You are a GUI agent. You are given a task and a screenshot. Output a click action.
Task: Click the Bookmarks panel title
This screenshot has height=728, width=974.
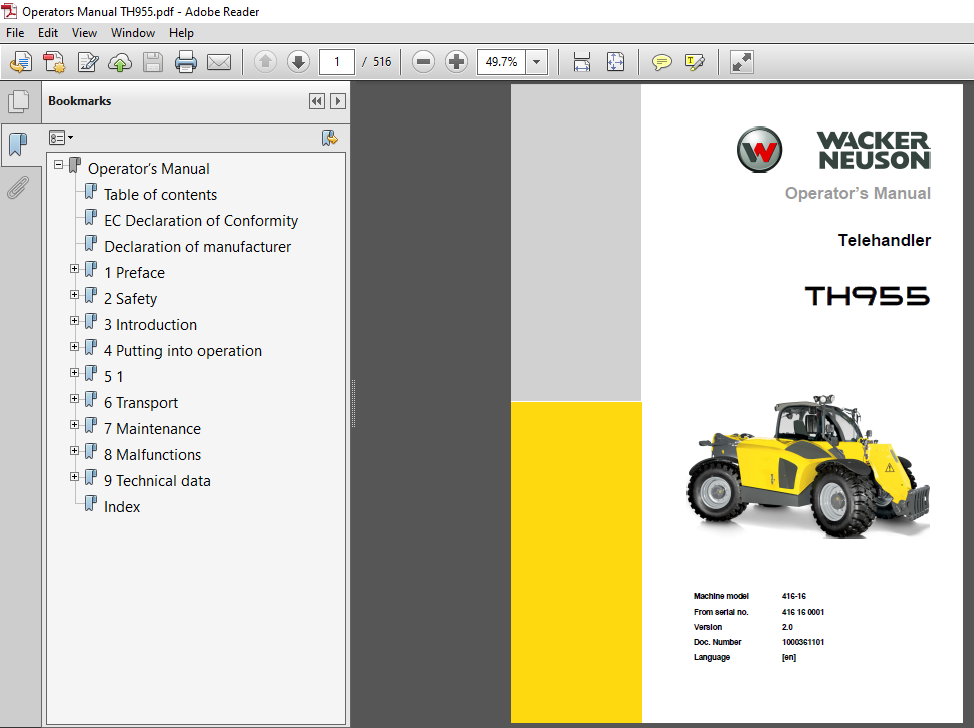pyautogui.click(x=80, y=101)
